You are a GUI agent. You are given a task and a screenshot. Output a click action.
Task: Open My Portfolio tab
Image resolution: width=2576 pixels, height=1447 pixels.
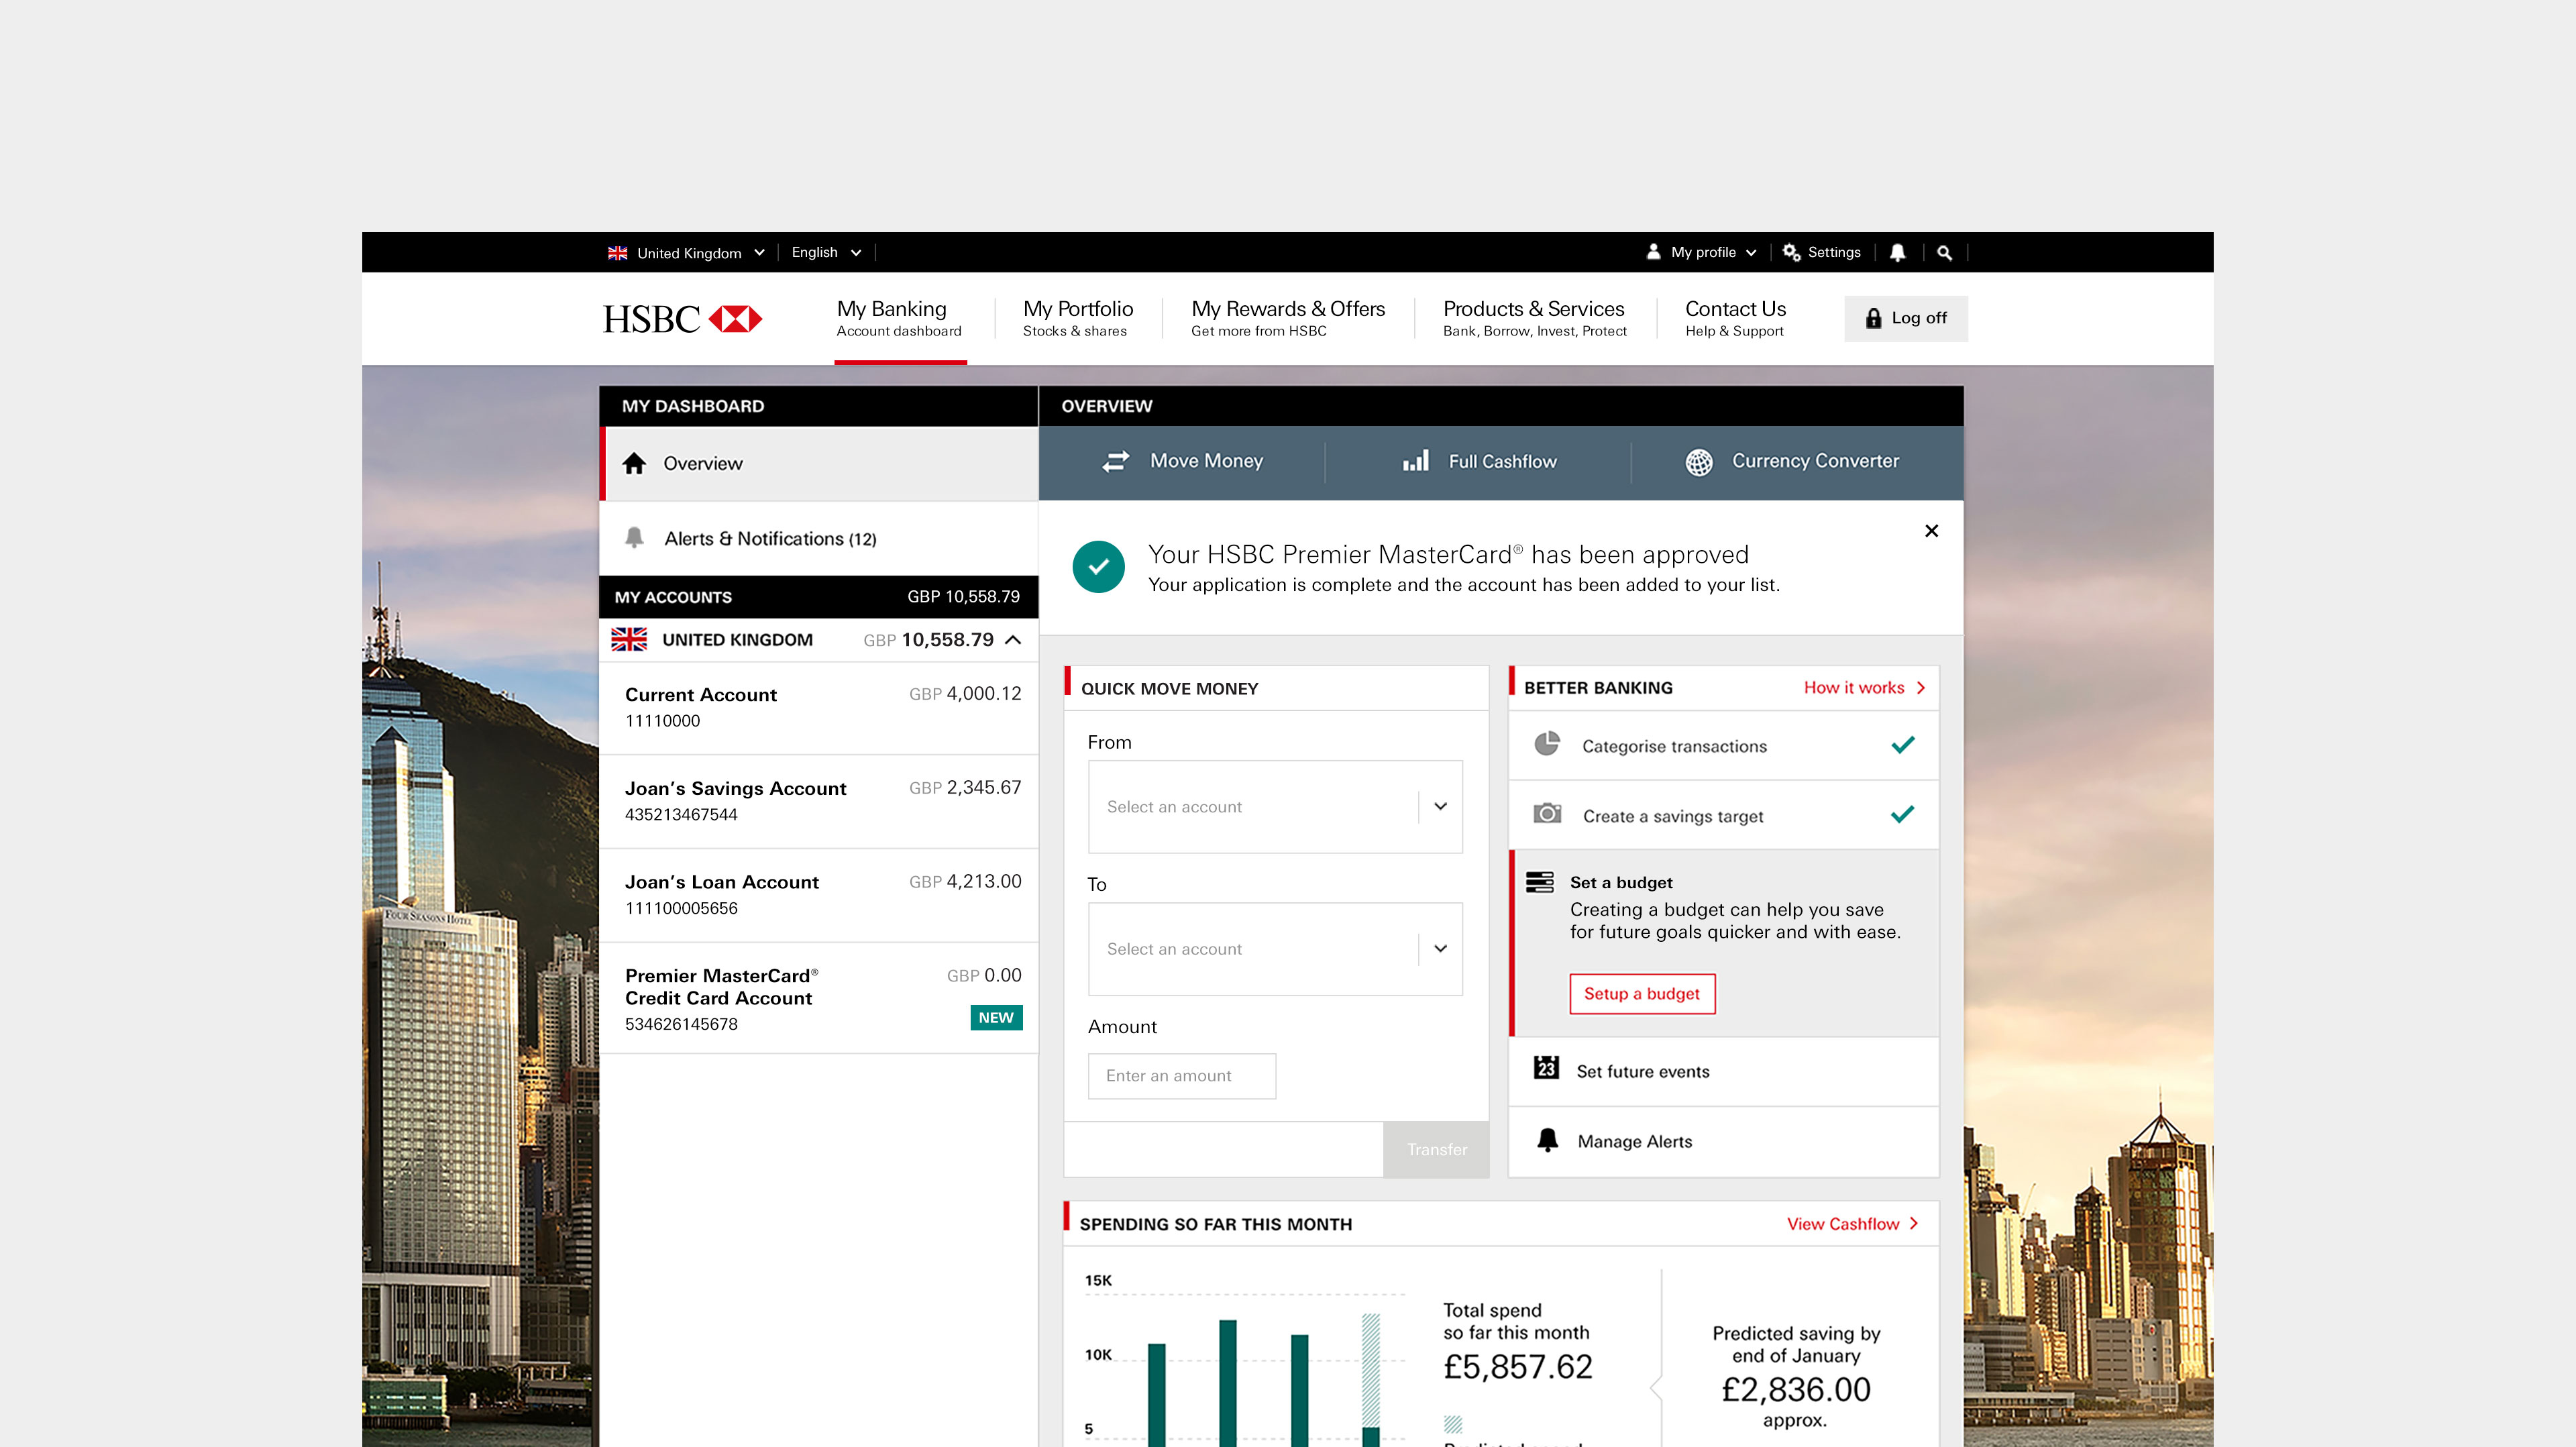(1077, 318)
